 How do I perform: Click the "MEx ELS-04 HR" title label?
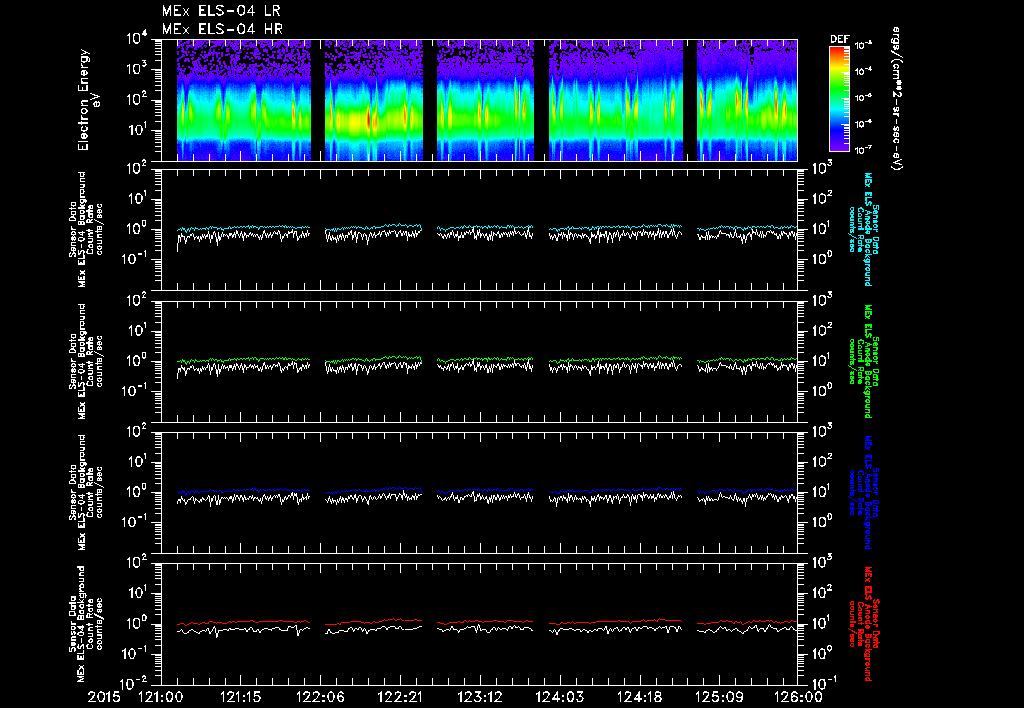click(221, 28)
